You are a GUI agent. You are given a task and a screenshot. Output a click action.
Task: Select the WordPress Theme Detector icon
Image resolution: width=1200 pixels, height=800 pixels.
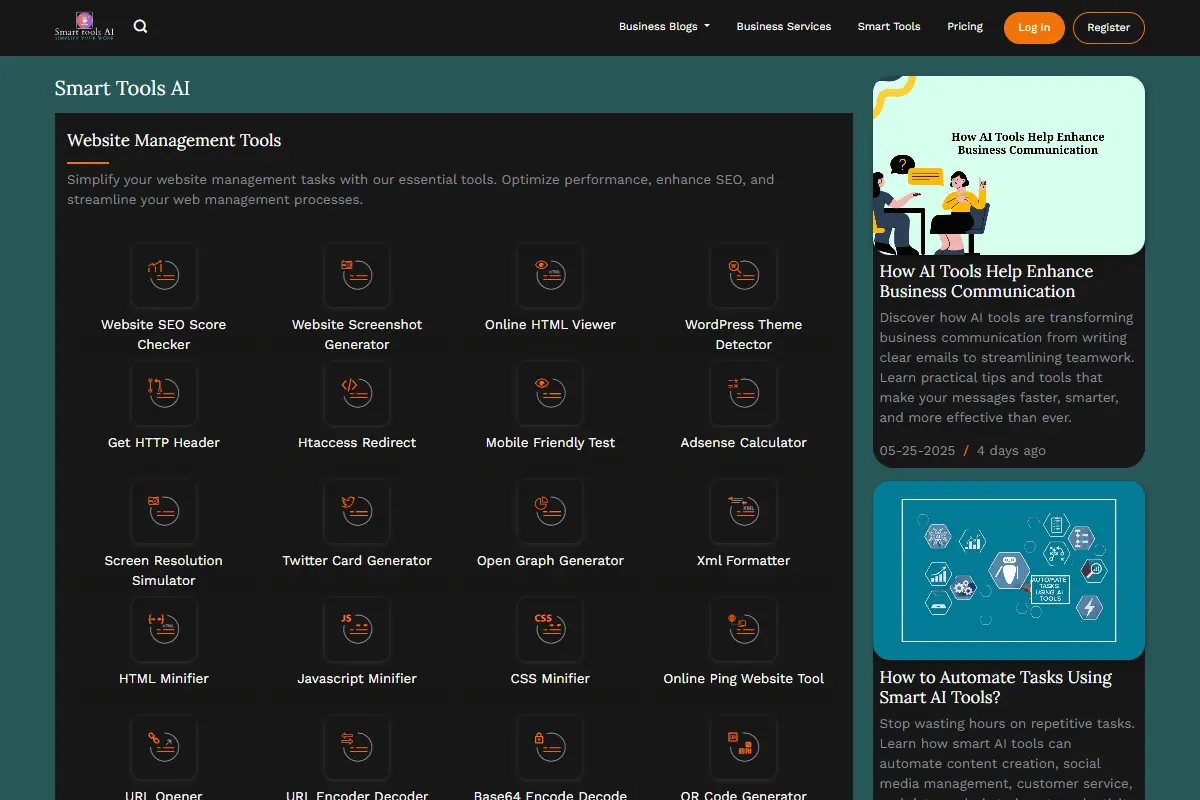click(743, 275)
